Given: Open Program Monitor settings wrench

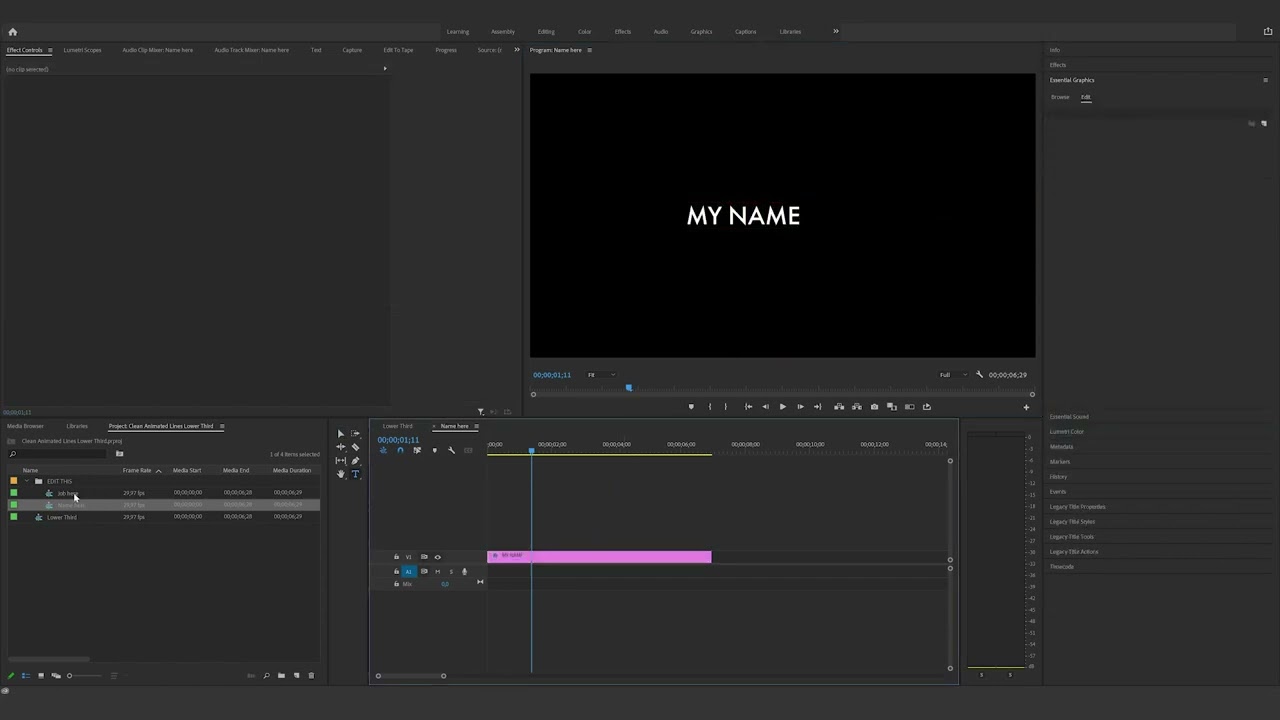Looking at the screenshot, I should (x=979, y=375).
